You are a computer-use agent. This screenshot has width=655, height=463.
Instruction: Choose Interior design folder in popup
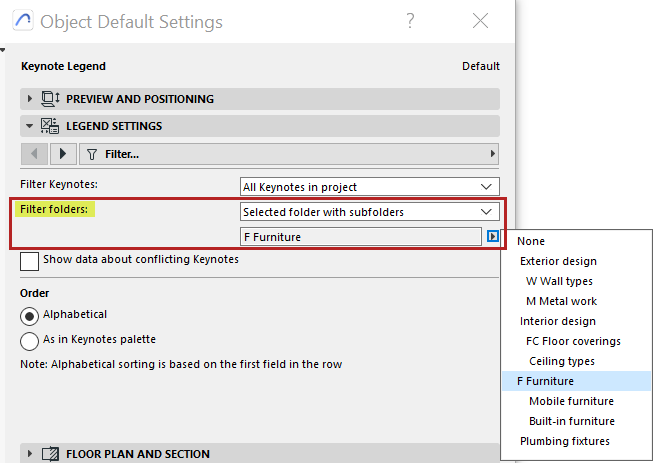[576, 321]
